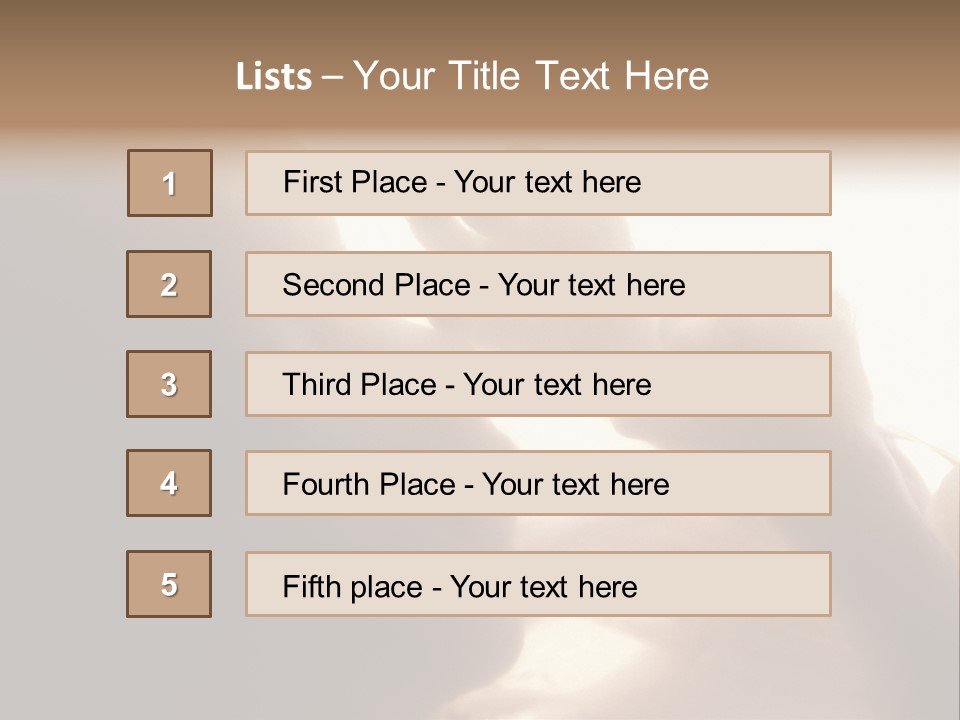The width and height of the screenshot is (960, 720).
Task: Click 'Your text here' in third row
Action: point(557,384)
